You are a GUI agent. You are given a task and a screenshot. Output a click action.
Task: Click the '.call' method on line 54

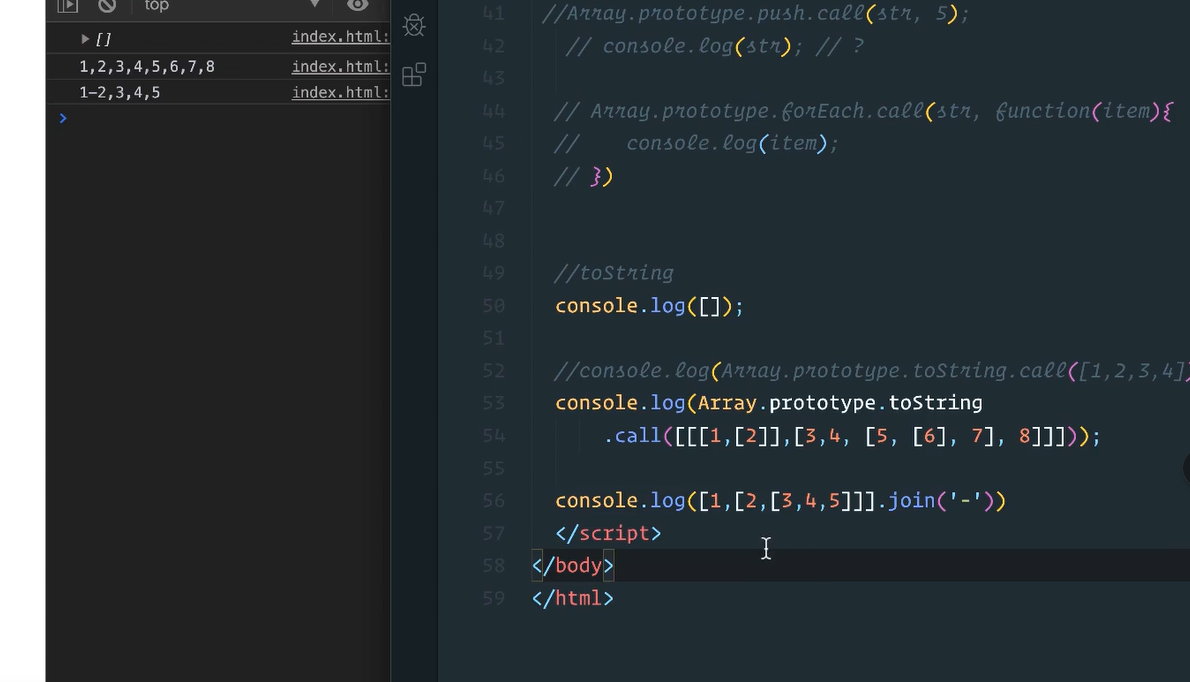point(632,436)
